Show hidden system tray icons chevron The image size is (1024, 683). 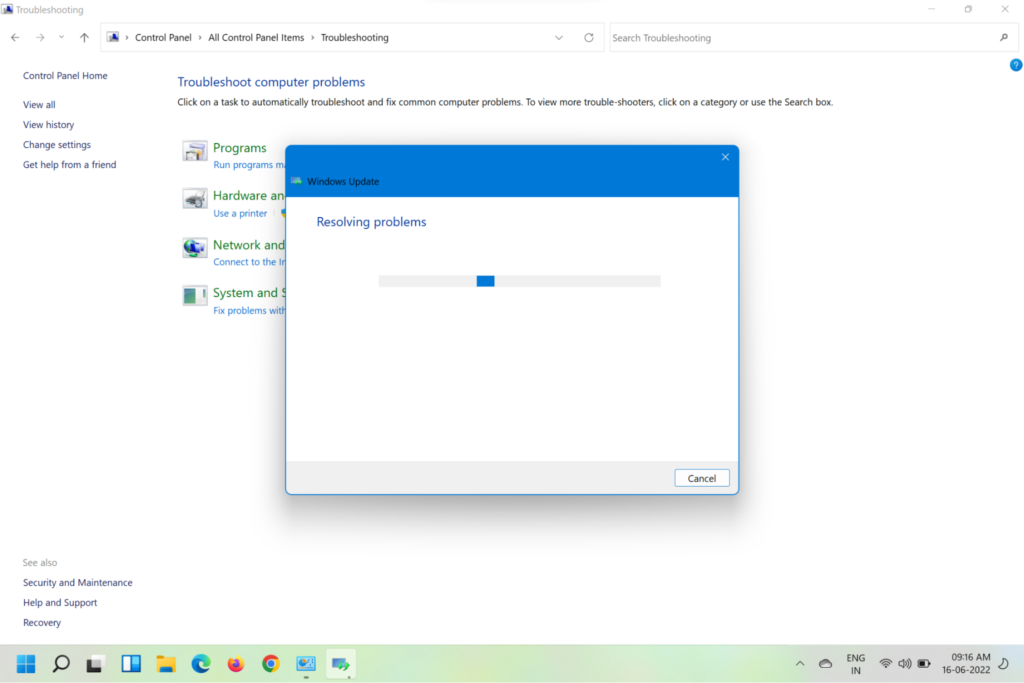pos(799,664)
